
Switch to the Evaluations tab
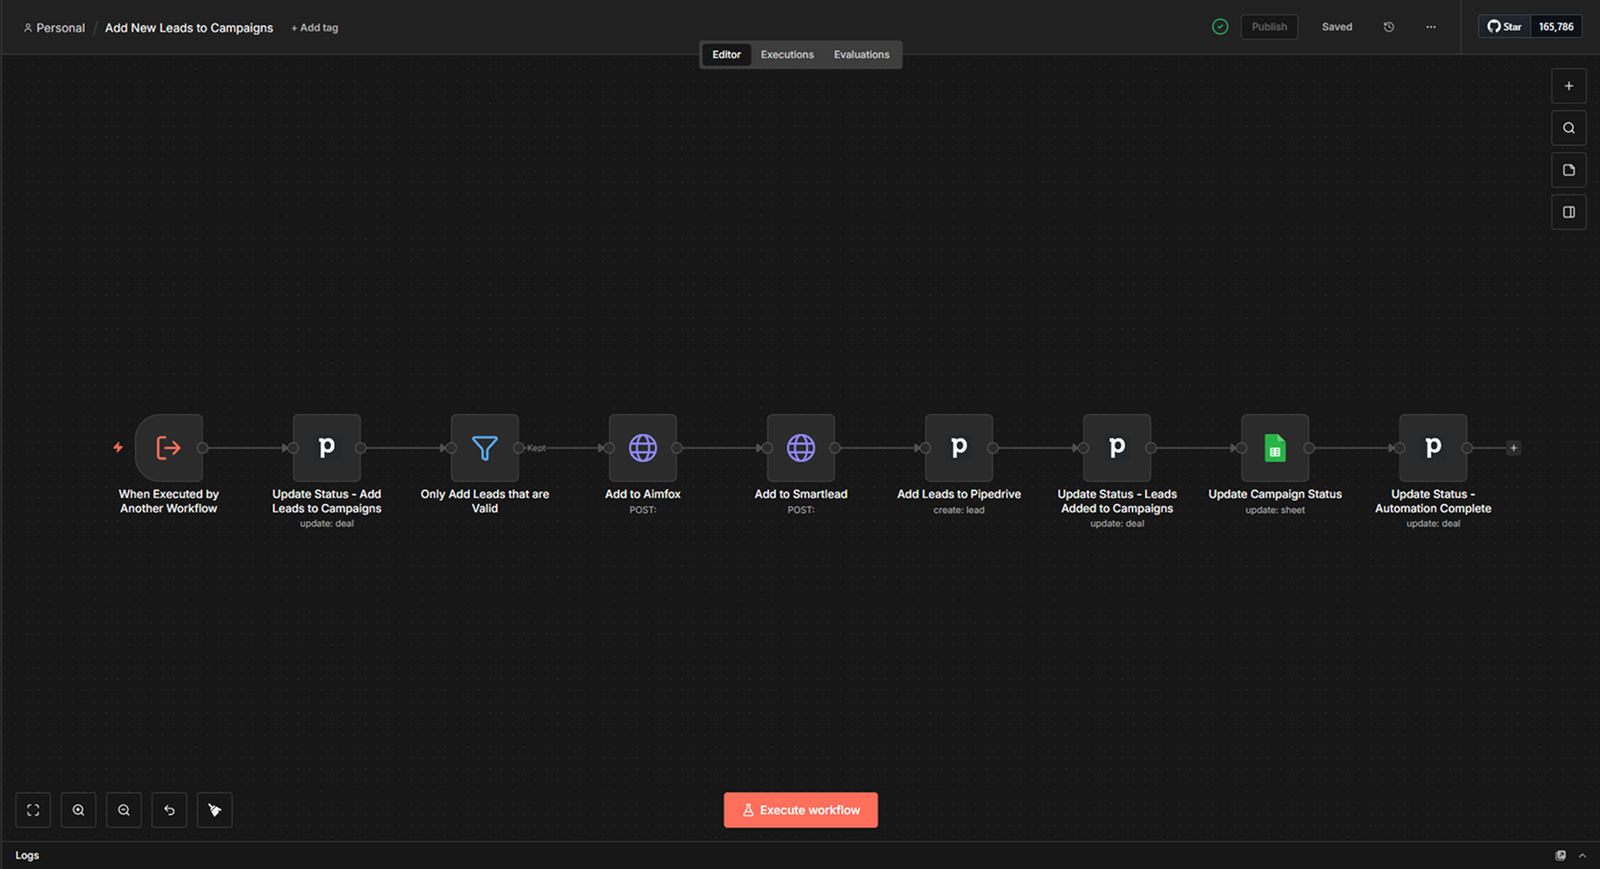click(861, 55)
